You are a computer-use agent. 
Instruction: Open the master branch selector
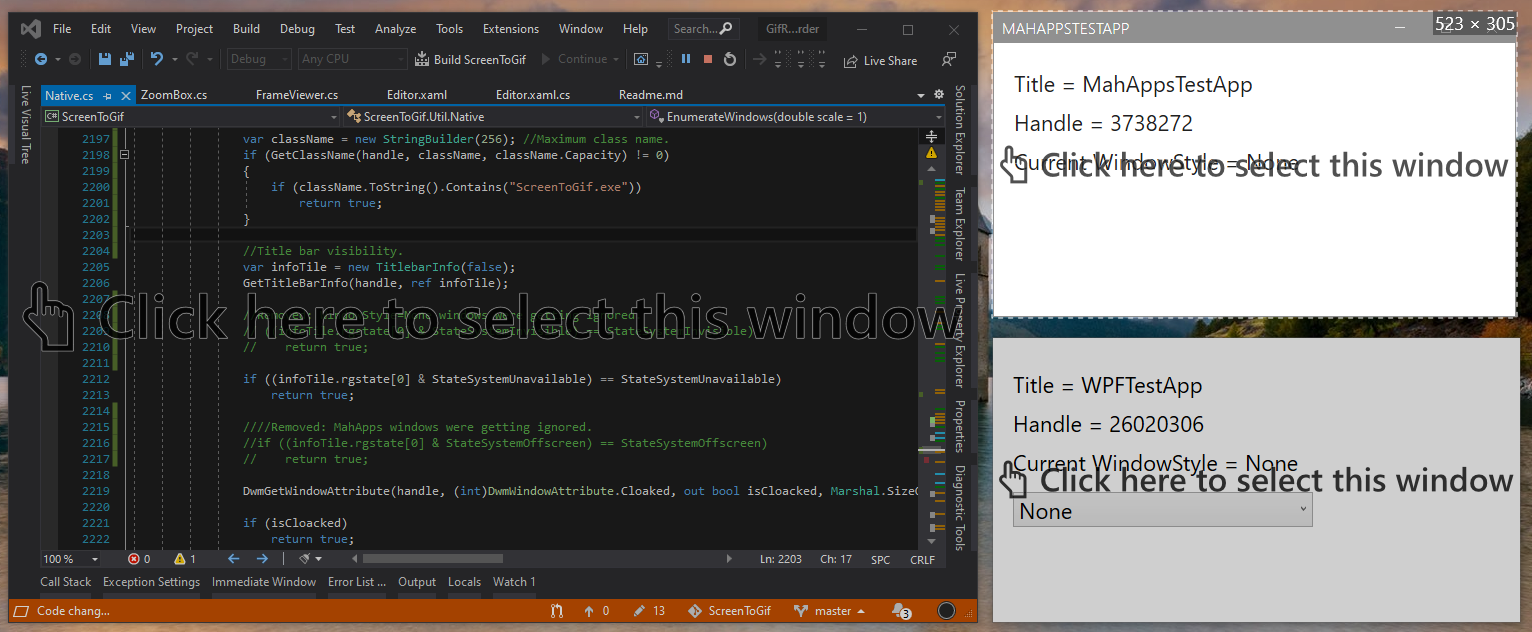click(830, 611)
